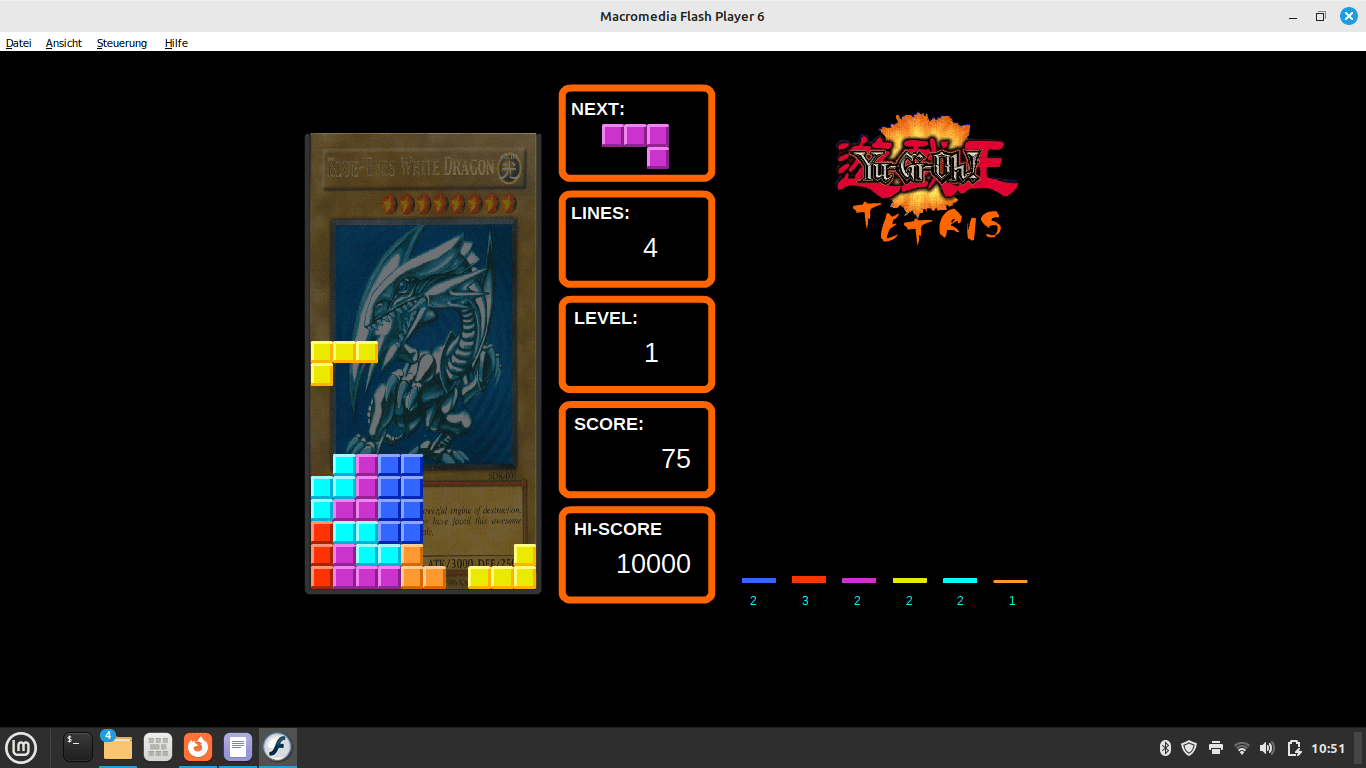Click the Blue-Eyes White Dragon card title
Image resolution: width=1366 pixels, height=768 pixels.
point(410,167)
